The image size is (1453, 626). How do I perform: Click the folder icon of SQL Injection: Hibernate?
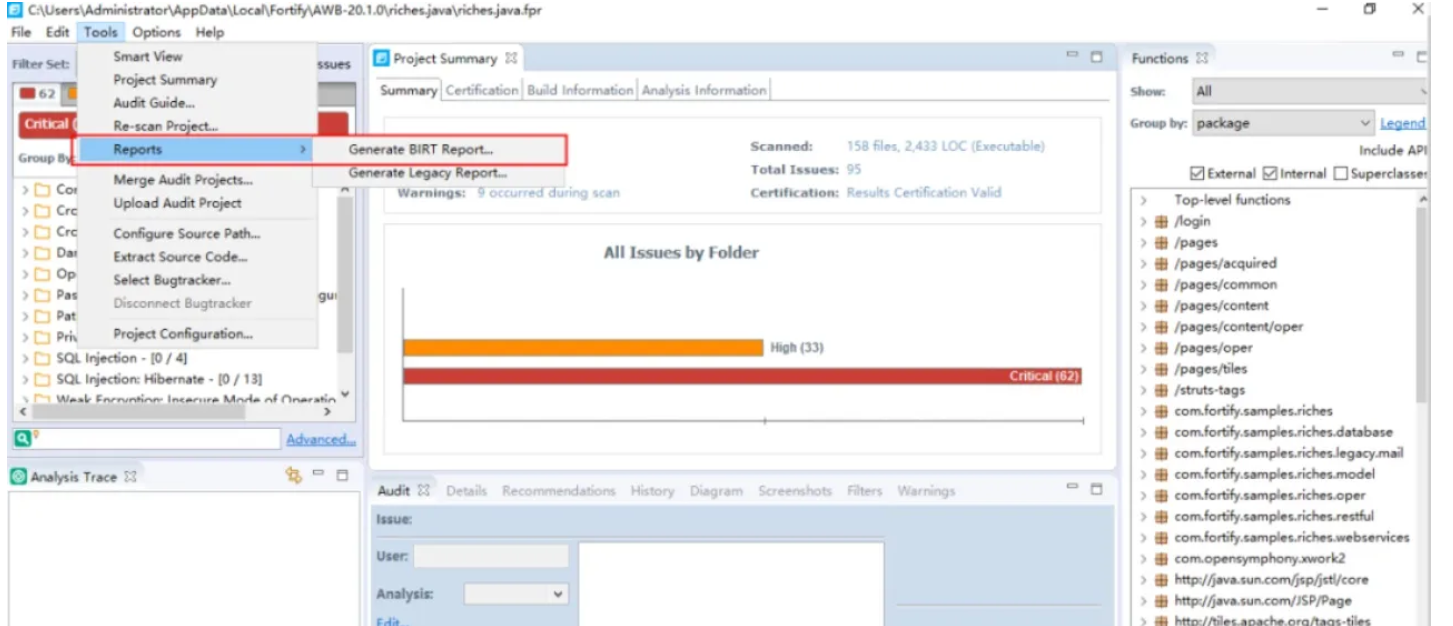42,379
